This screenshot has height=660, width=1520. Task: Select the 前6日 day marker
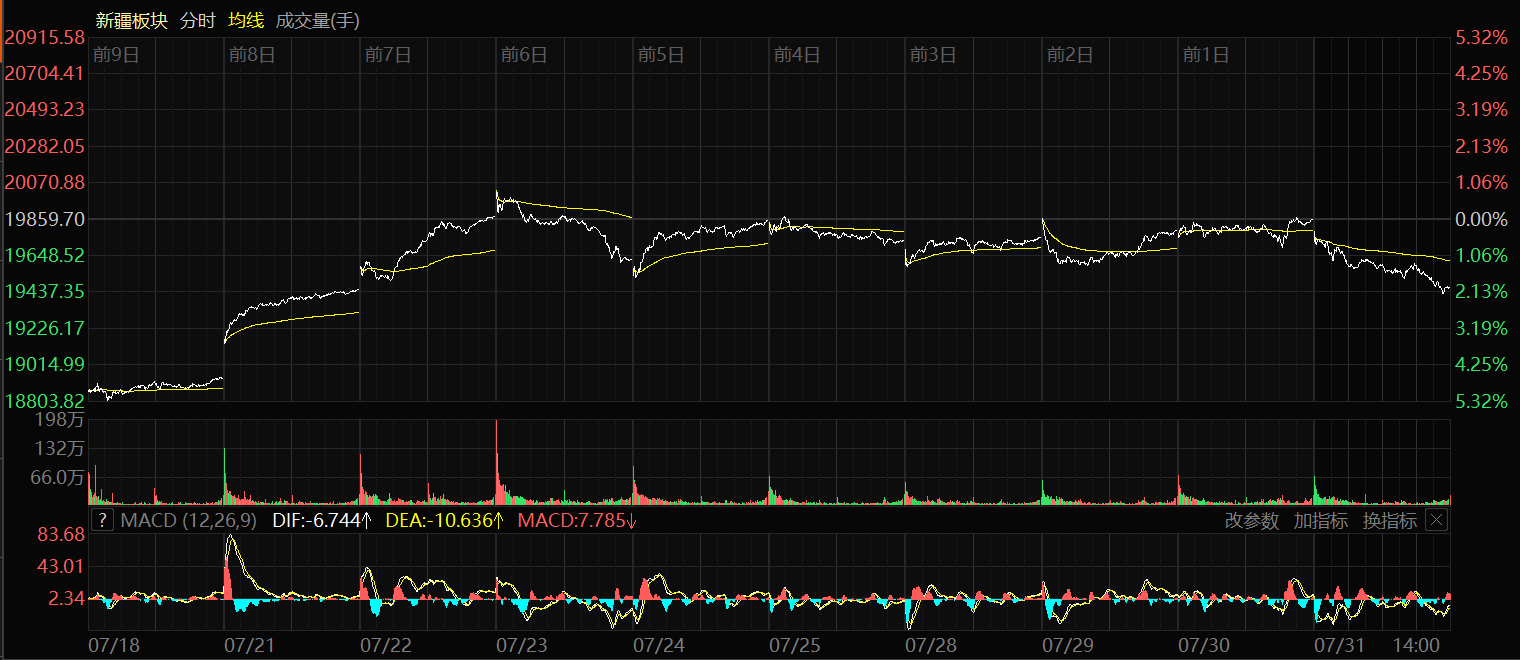[x=524, y=55]
